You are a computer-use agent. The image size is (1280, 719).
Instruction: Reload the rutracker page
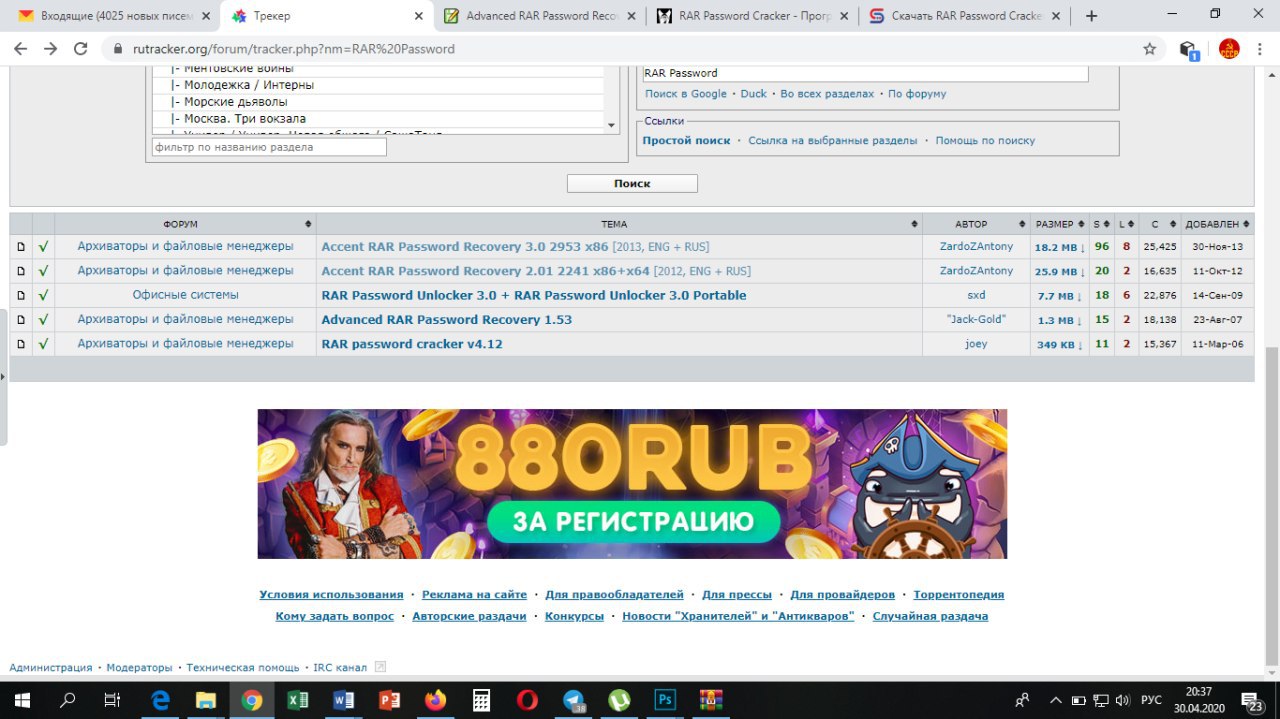pyautogui.click(x=82, y=49)
